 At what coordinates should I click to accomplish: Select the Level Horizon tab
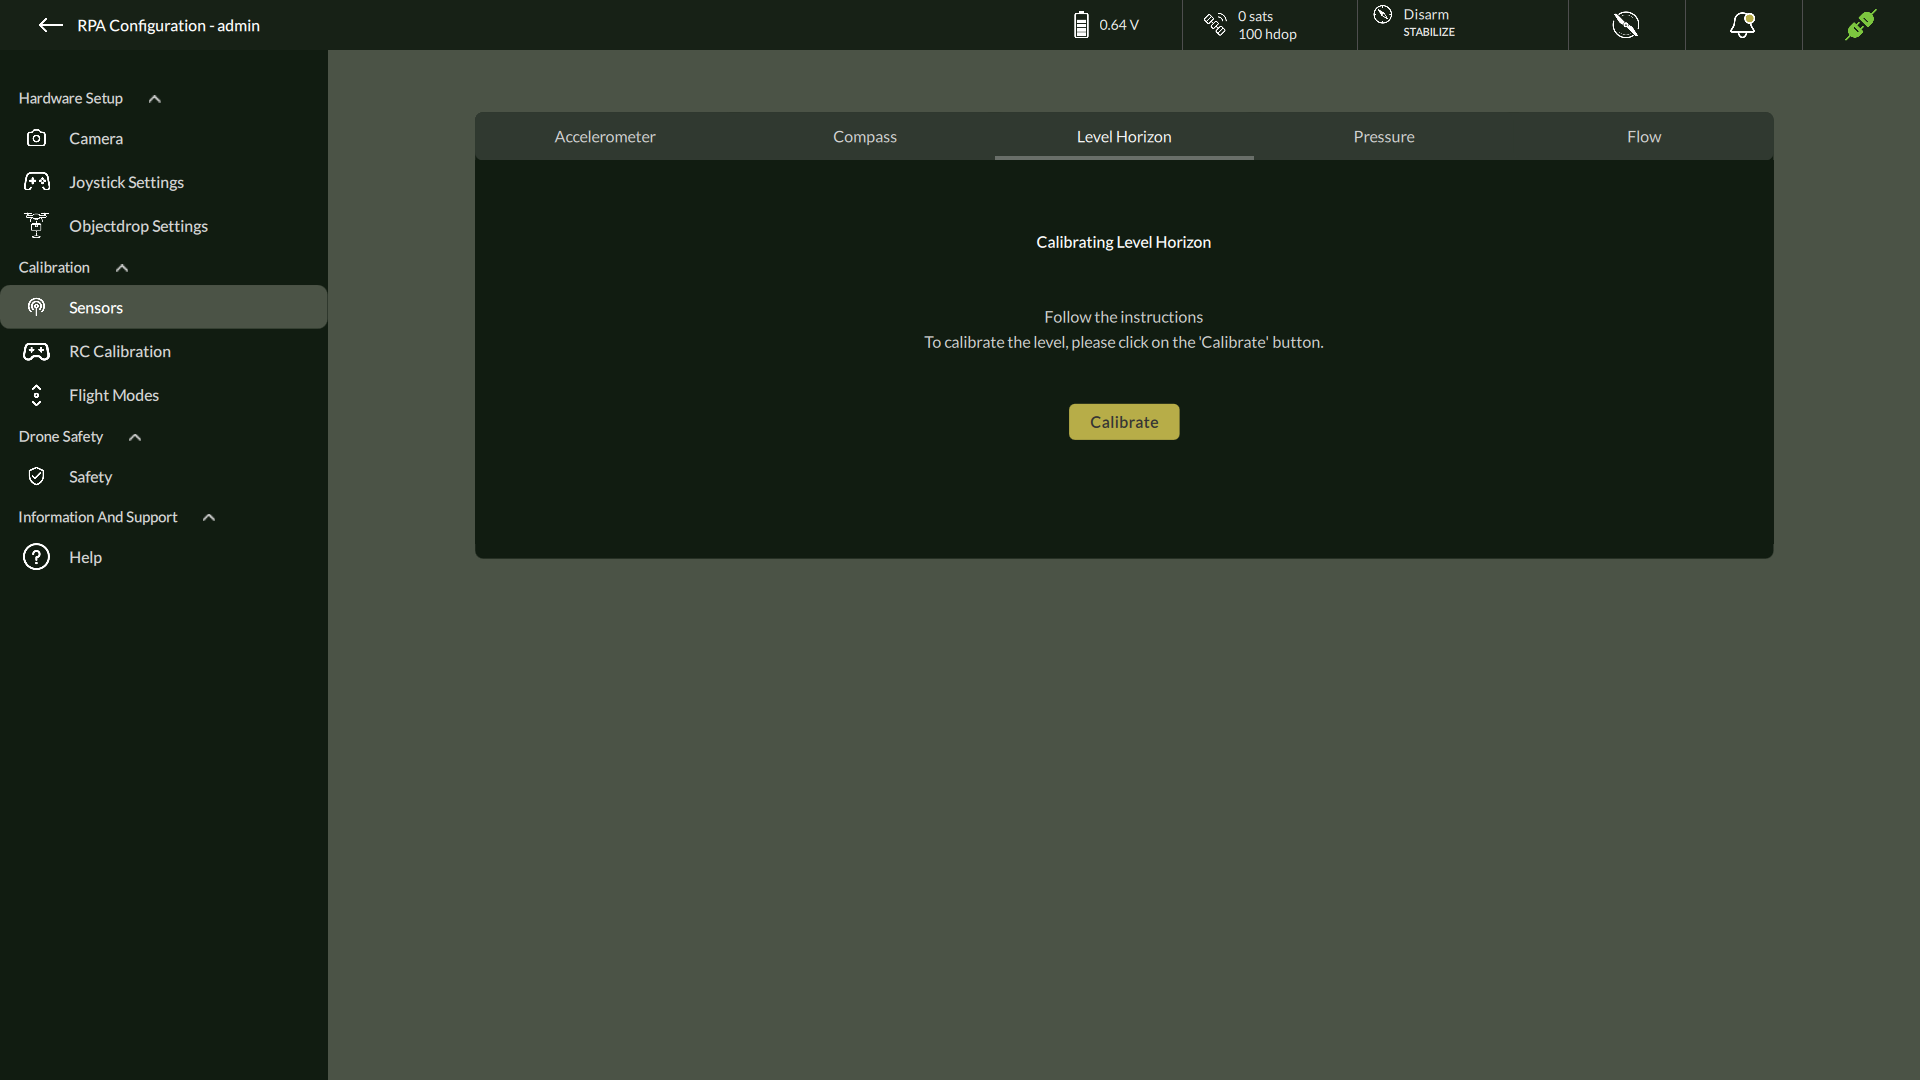(x=1124, y=136)
